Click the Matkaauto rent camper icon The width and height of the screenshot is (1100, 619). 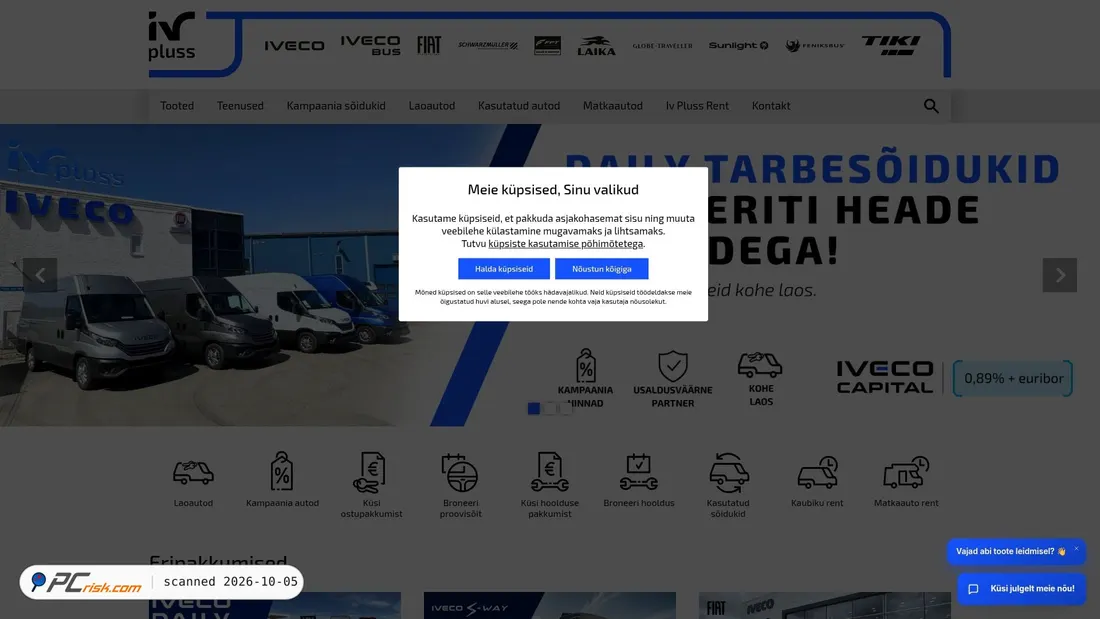pyautogui.click(x=906, y=472)
